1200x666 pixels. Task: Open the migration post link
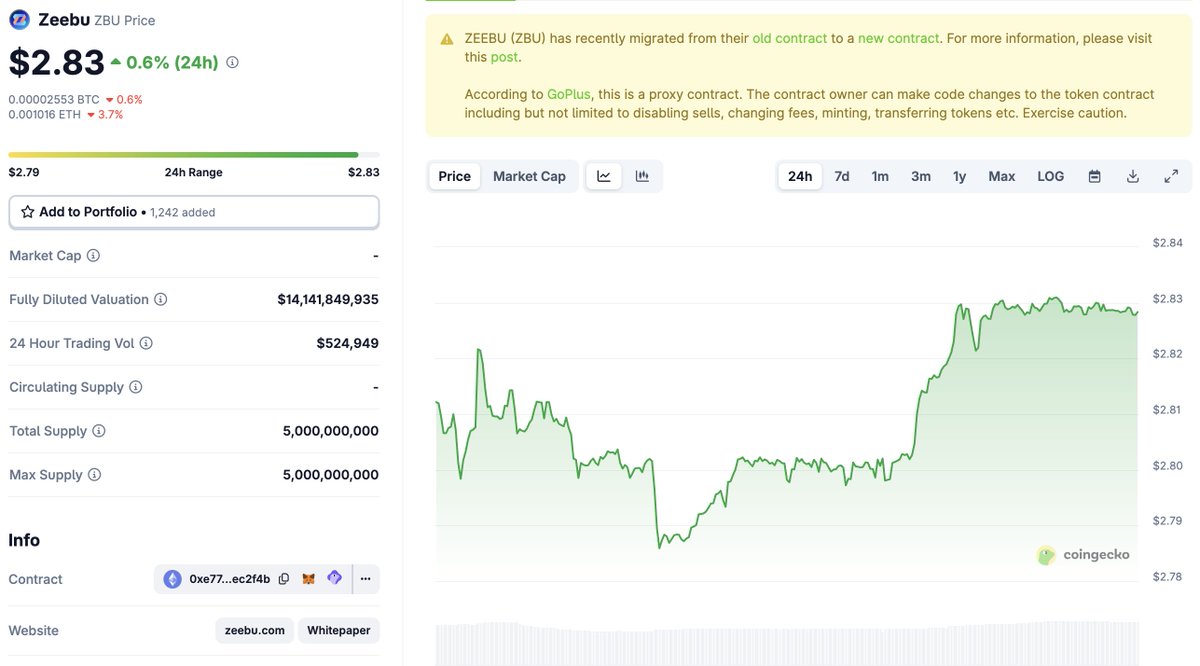coord(504,57)
